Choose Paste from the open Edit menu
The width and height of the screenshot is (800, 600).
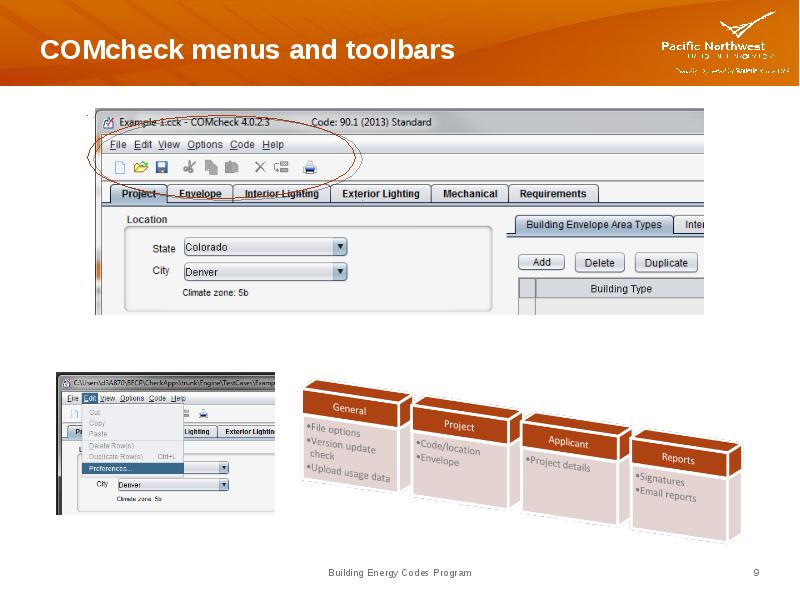tap(133, 434)
